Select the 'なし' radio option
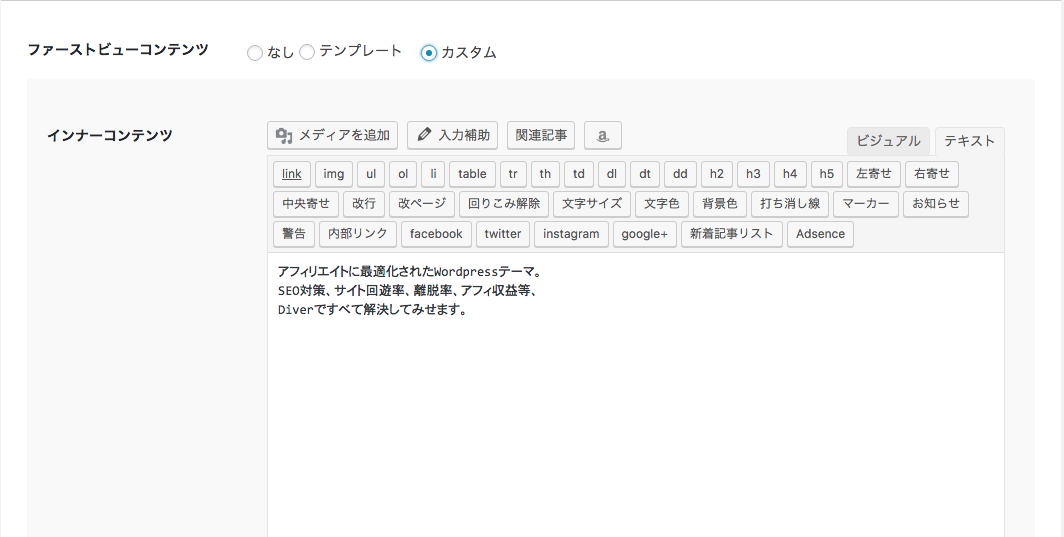 pyautogui.click(x=255, y=53)
